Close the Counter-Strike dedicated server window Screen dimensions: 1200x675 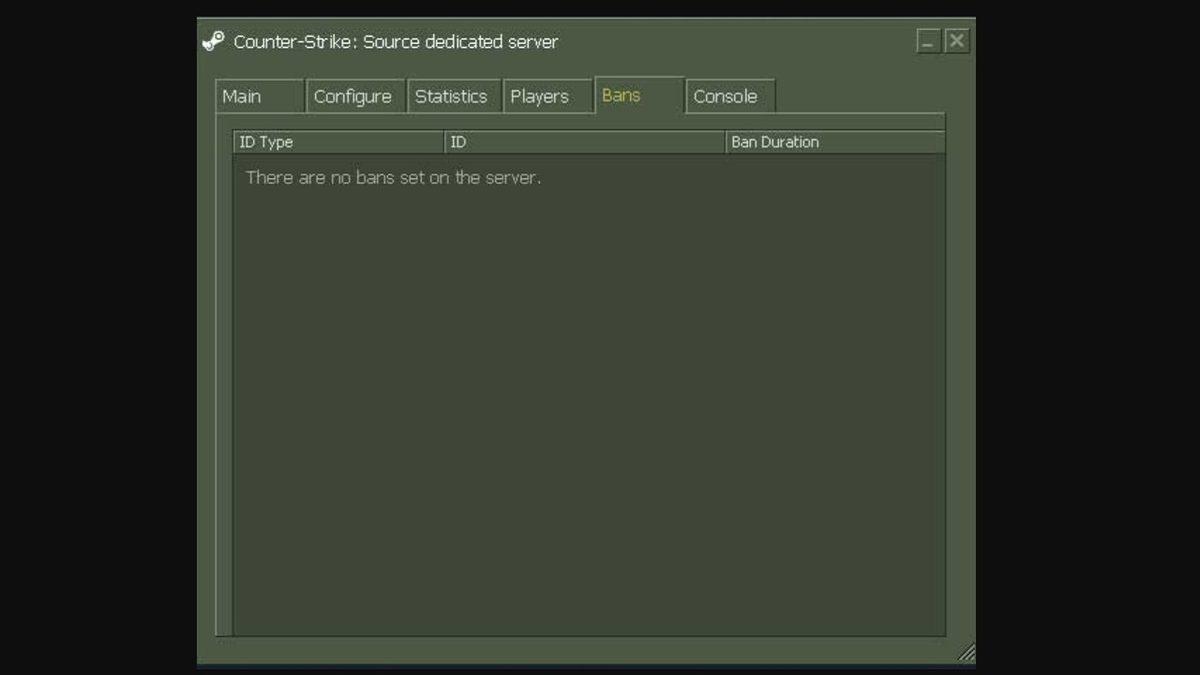click(957, 41)
